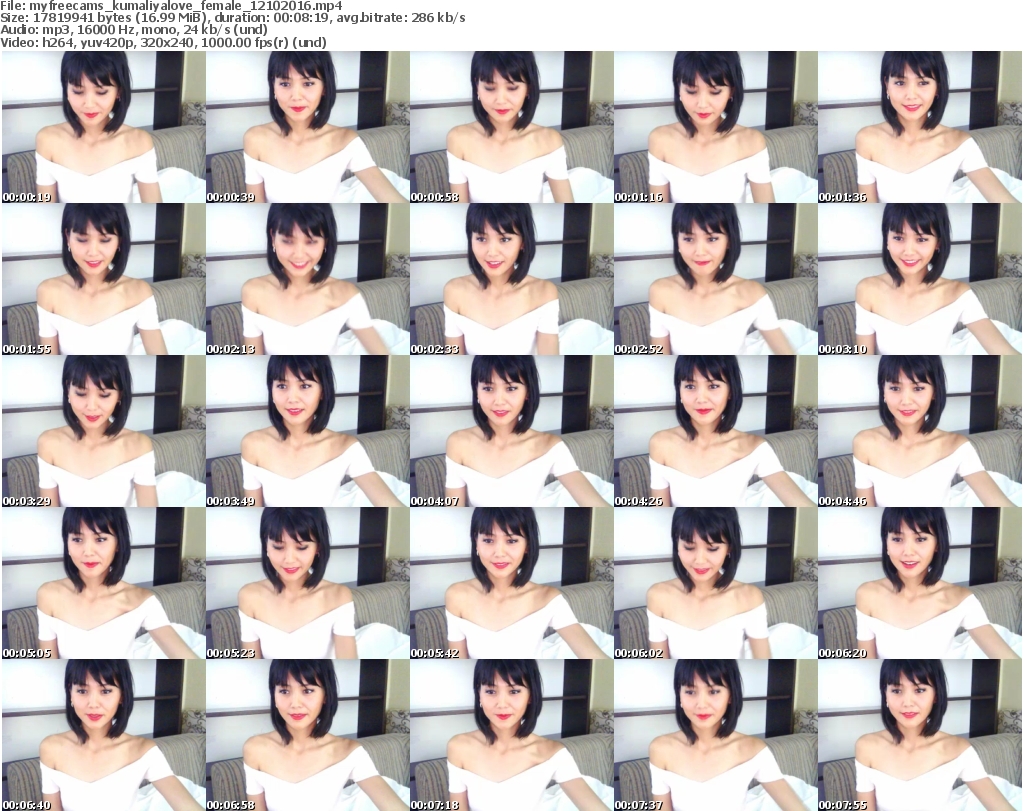Choose the preview frame marked 00:05:23
Screen dimensions: 1024x811
click(308, 583)
